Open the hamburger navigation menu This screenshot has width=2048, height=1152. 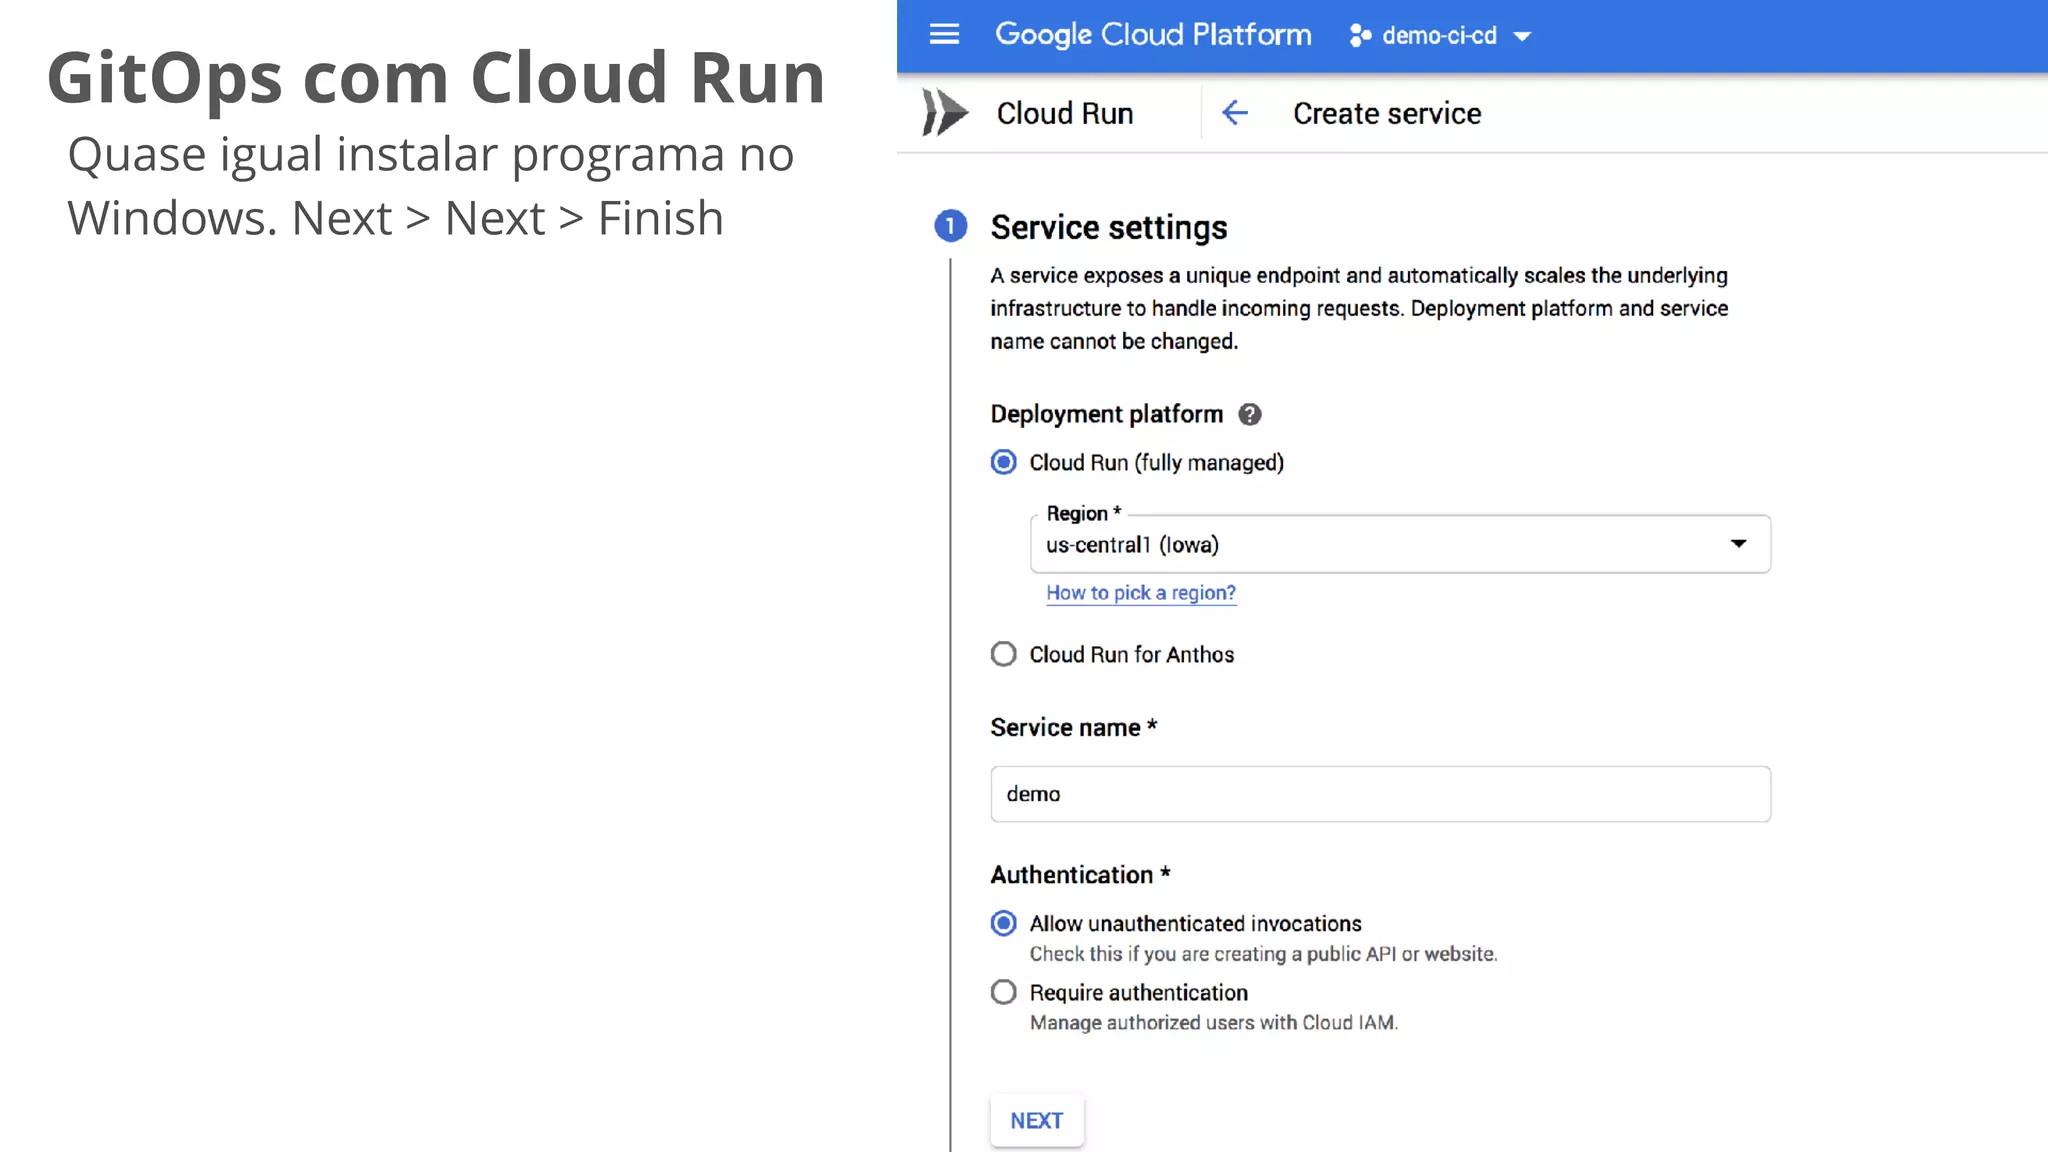(x=944, y=35)
